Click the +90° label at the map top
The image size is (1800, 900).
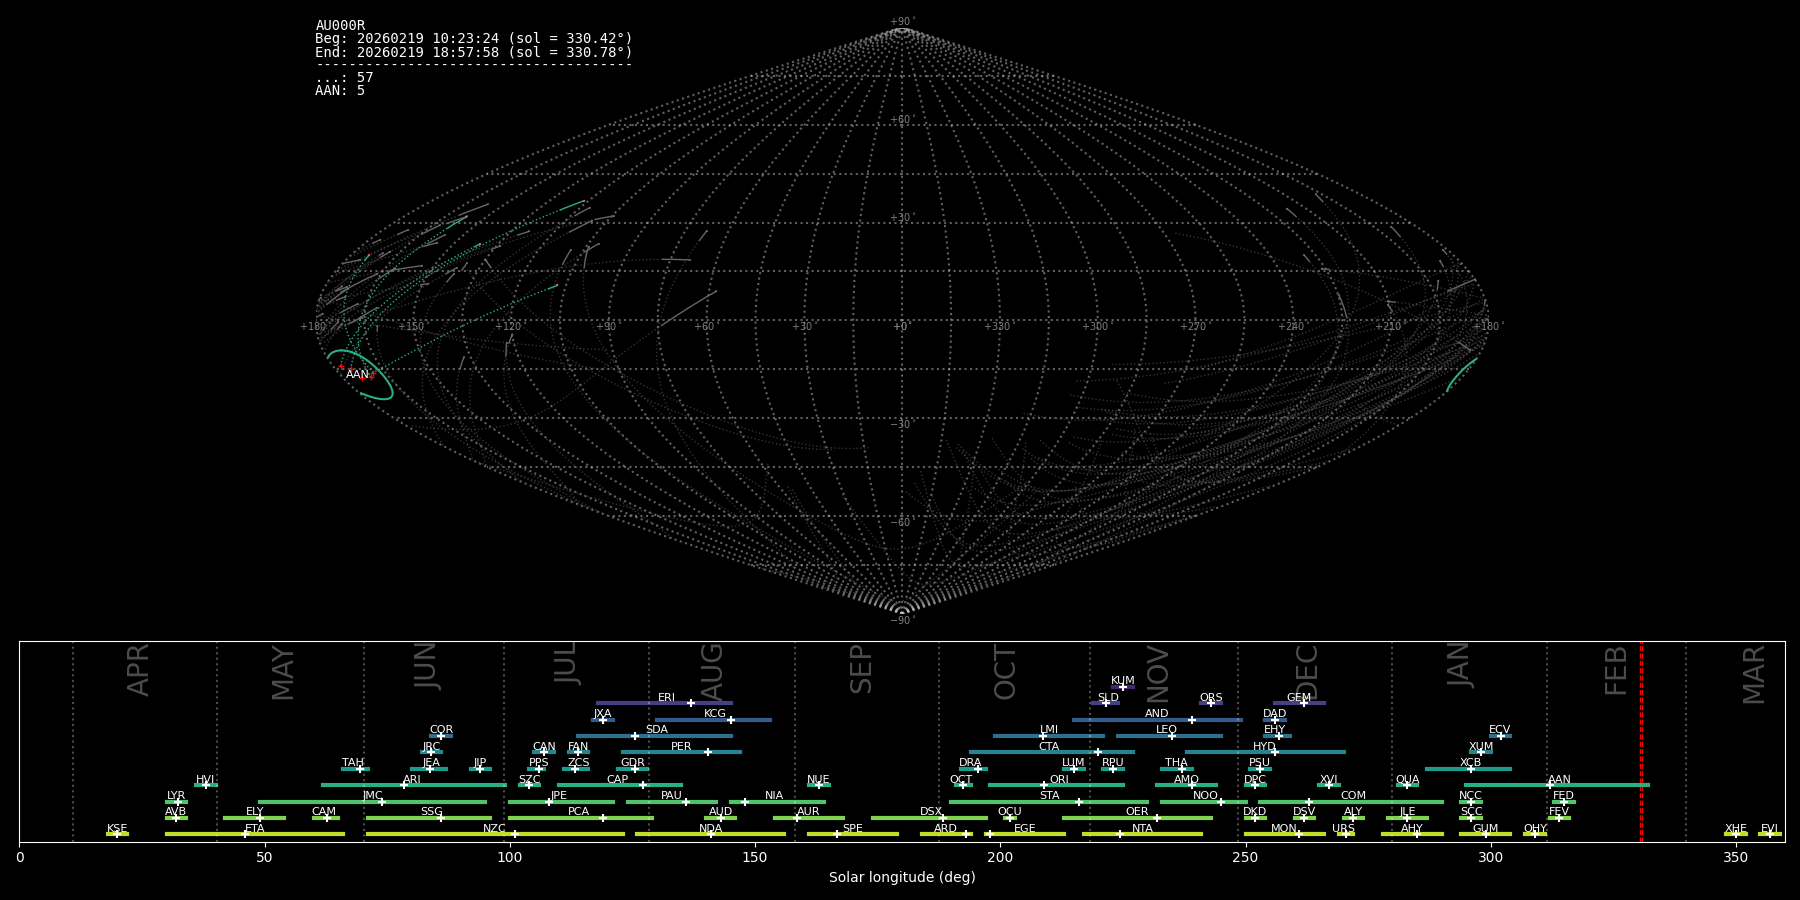click(x=902, y=22)
